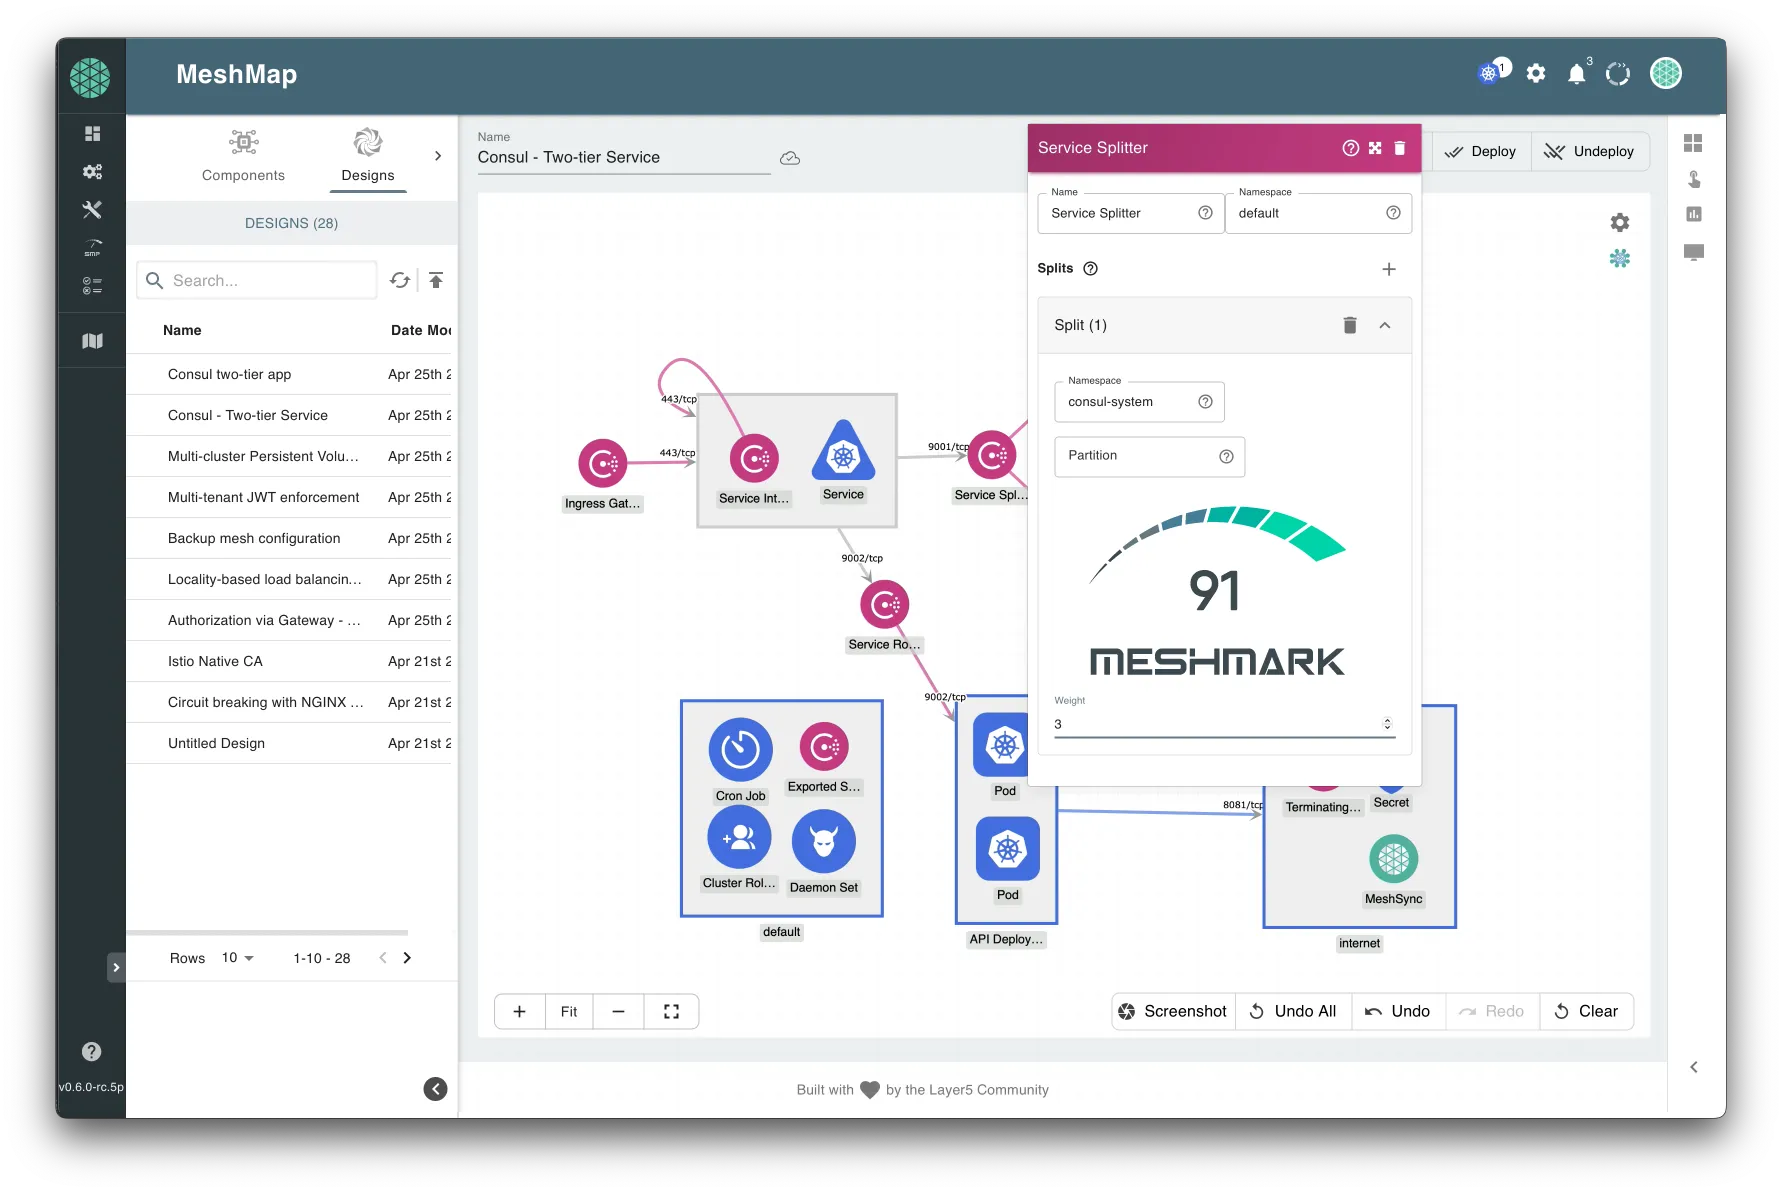The image size is (1782, 1192).
Task: Adjust the Weight stepper arrows
Action: pos(1387,724)
